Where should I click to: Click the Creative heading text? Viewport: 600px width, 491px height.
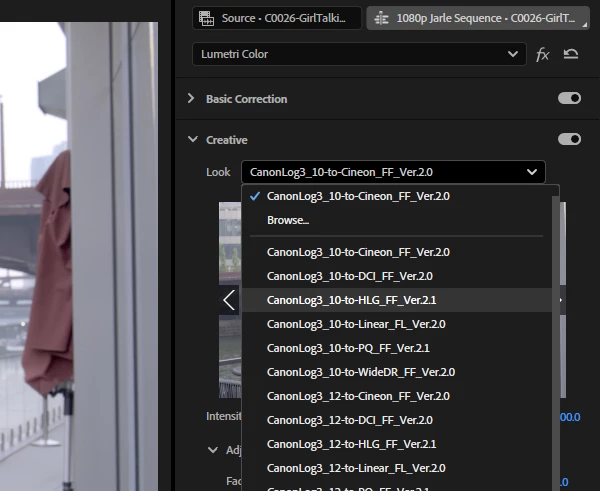[x=227, y=140]
